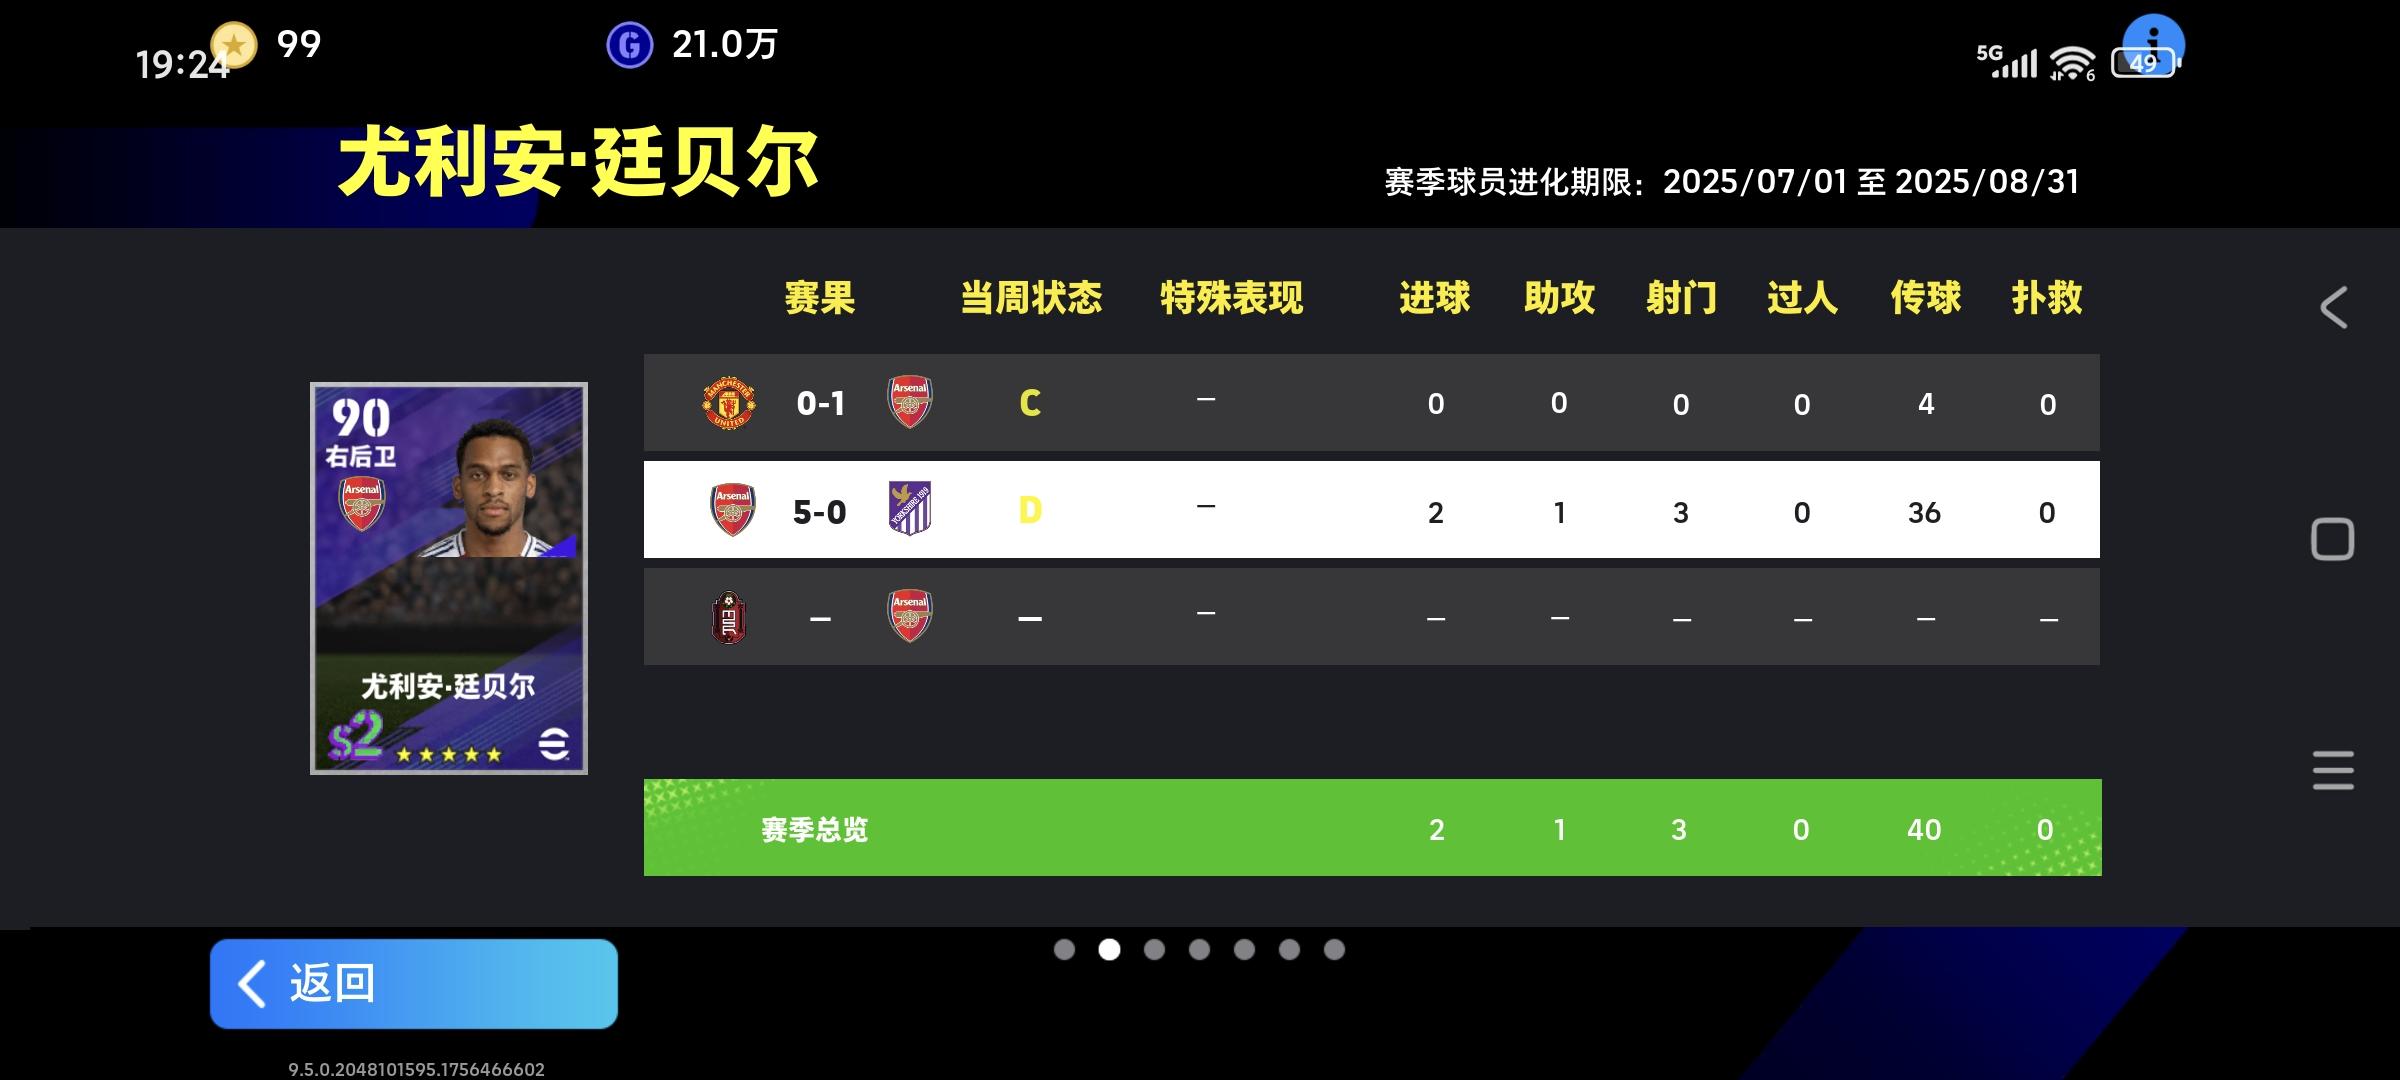Open the system recents square button
Image resolution: width=2400 pixels, height=1080 pixels.
coord(2332,540)
